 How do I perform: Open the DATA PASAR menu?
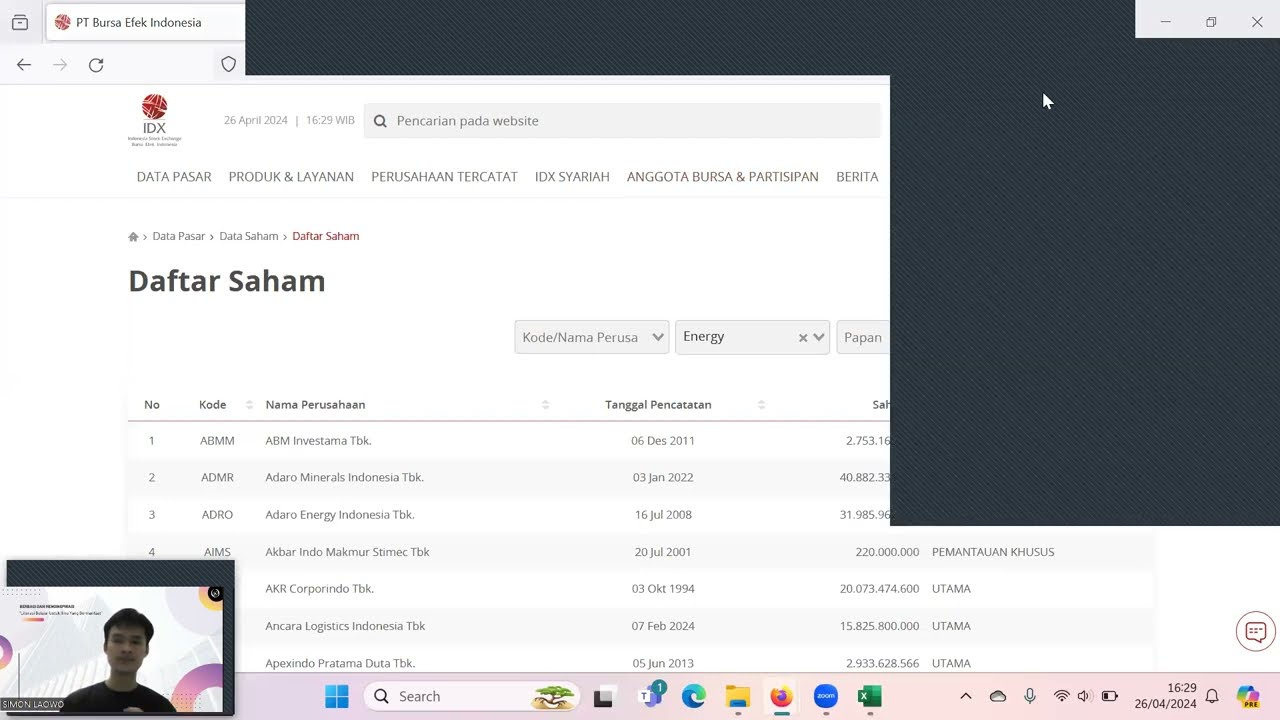click(174, 177)
